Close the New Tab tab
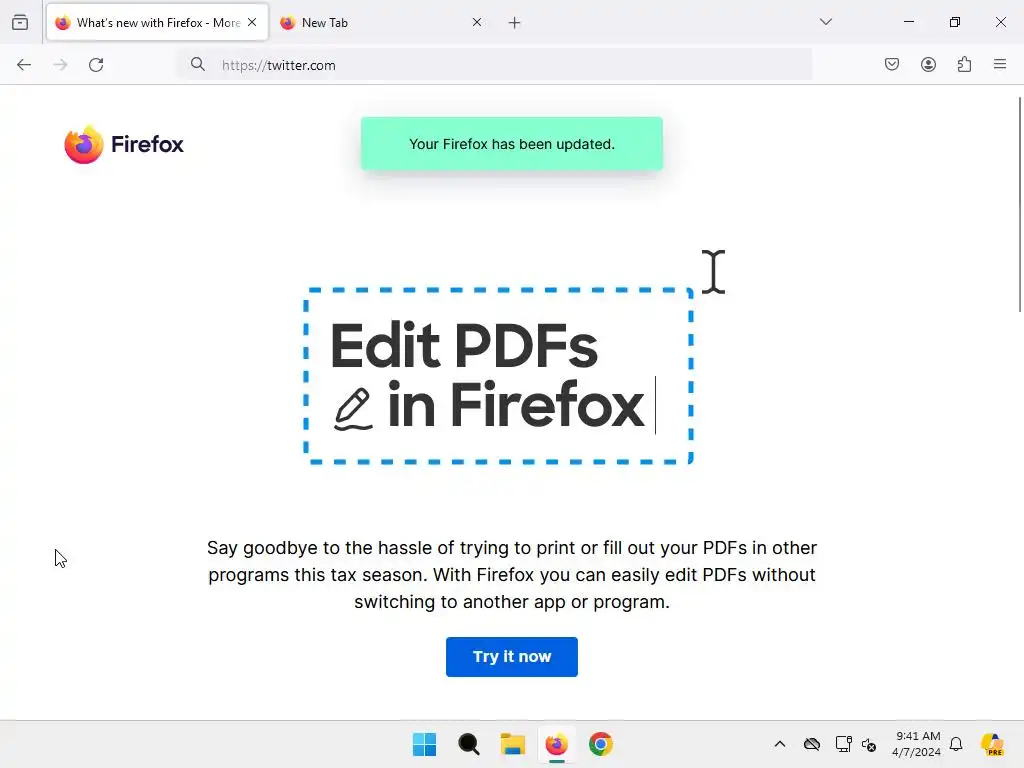 coord(477,22)
